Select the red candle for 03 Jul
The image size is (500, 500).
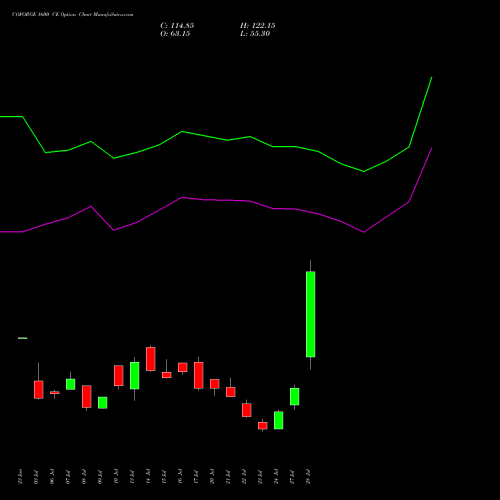39,390
